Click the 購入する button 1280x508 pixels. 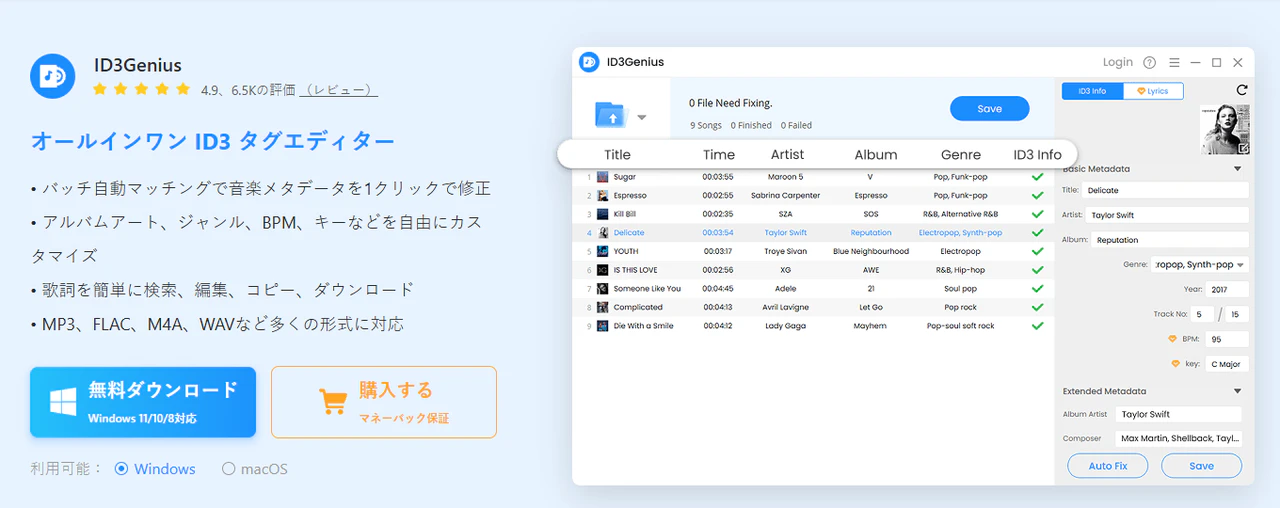[384, 402]
